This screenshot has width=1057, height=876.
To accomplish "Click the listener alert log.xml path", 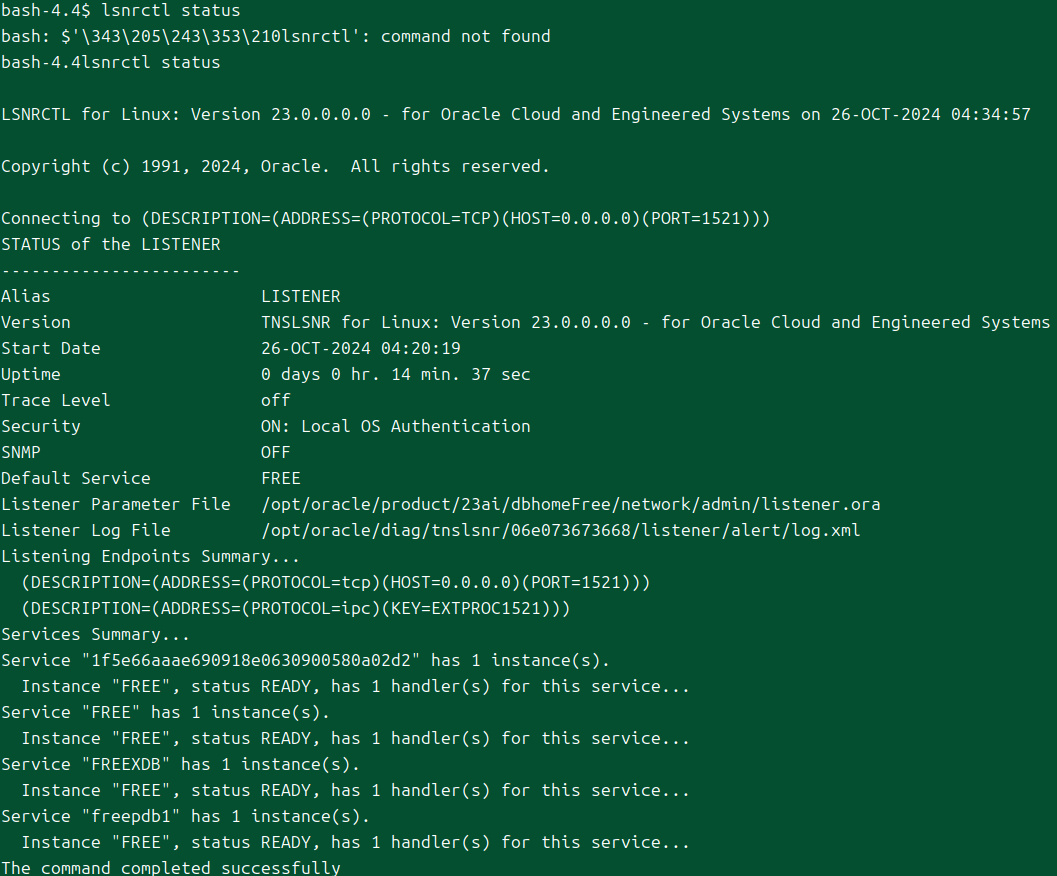I will click(560, 530).
